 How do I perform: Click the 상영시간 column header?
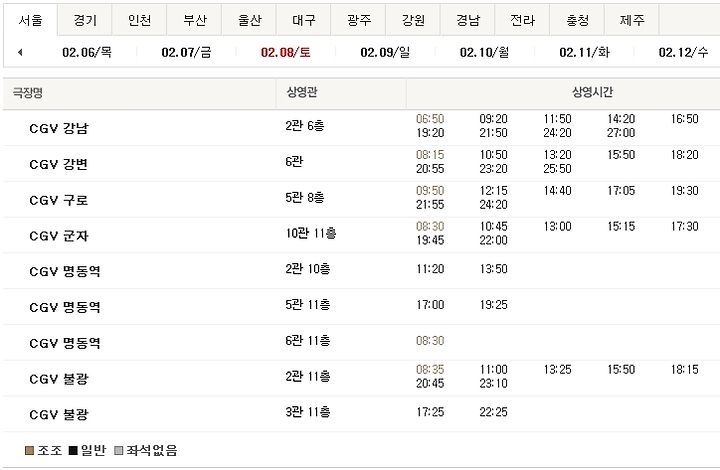pos(592,92)
